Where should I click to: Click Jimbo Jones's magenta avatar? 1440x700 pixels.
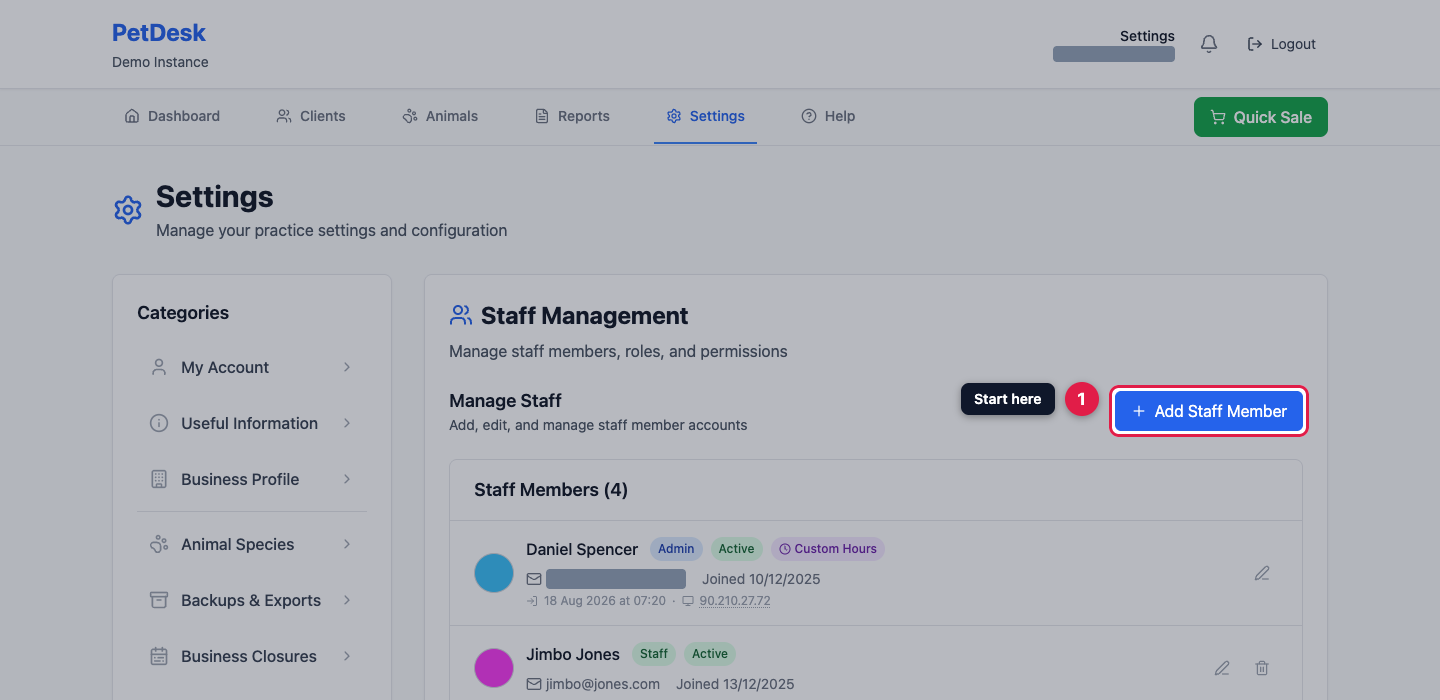click(494, 667)
